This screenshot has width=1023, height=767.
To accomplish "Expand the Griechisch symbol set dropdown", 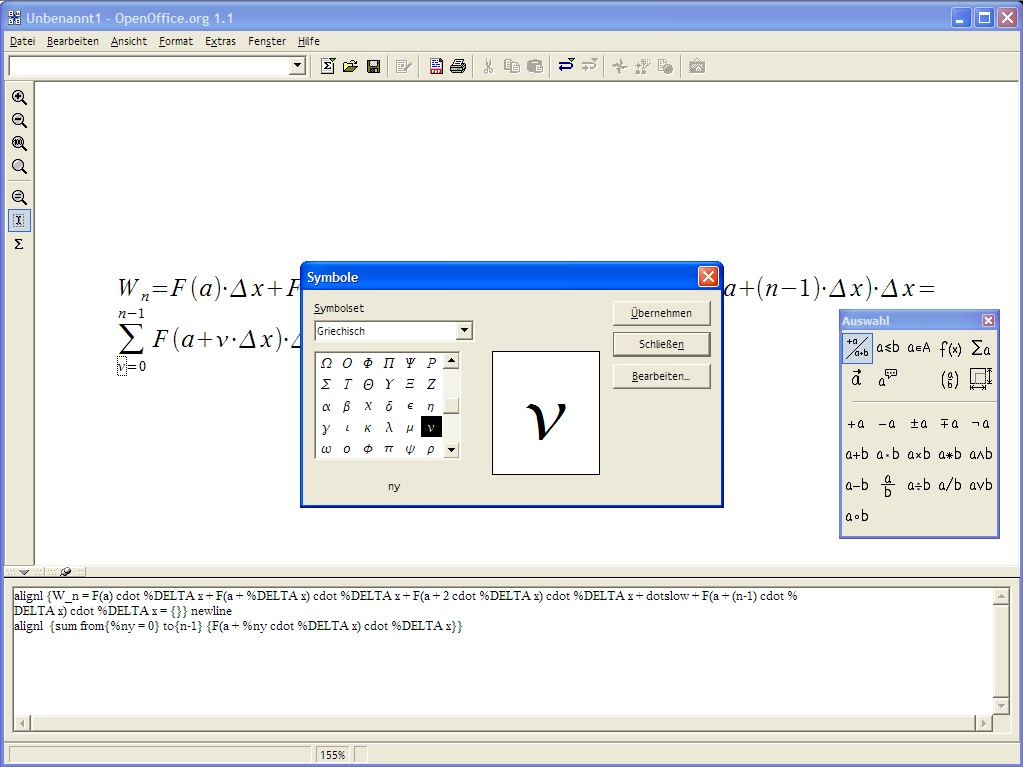I will pyautogui.click(x=464, y=331).
